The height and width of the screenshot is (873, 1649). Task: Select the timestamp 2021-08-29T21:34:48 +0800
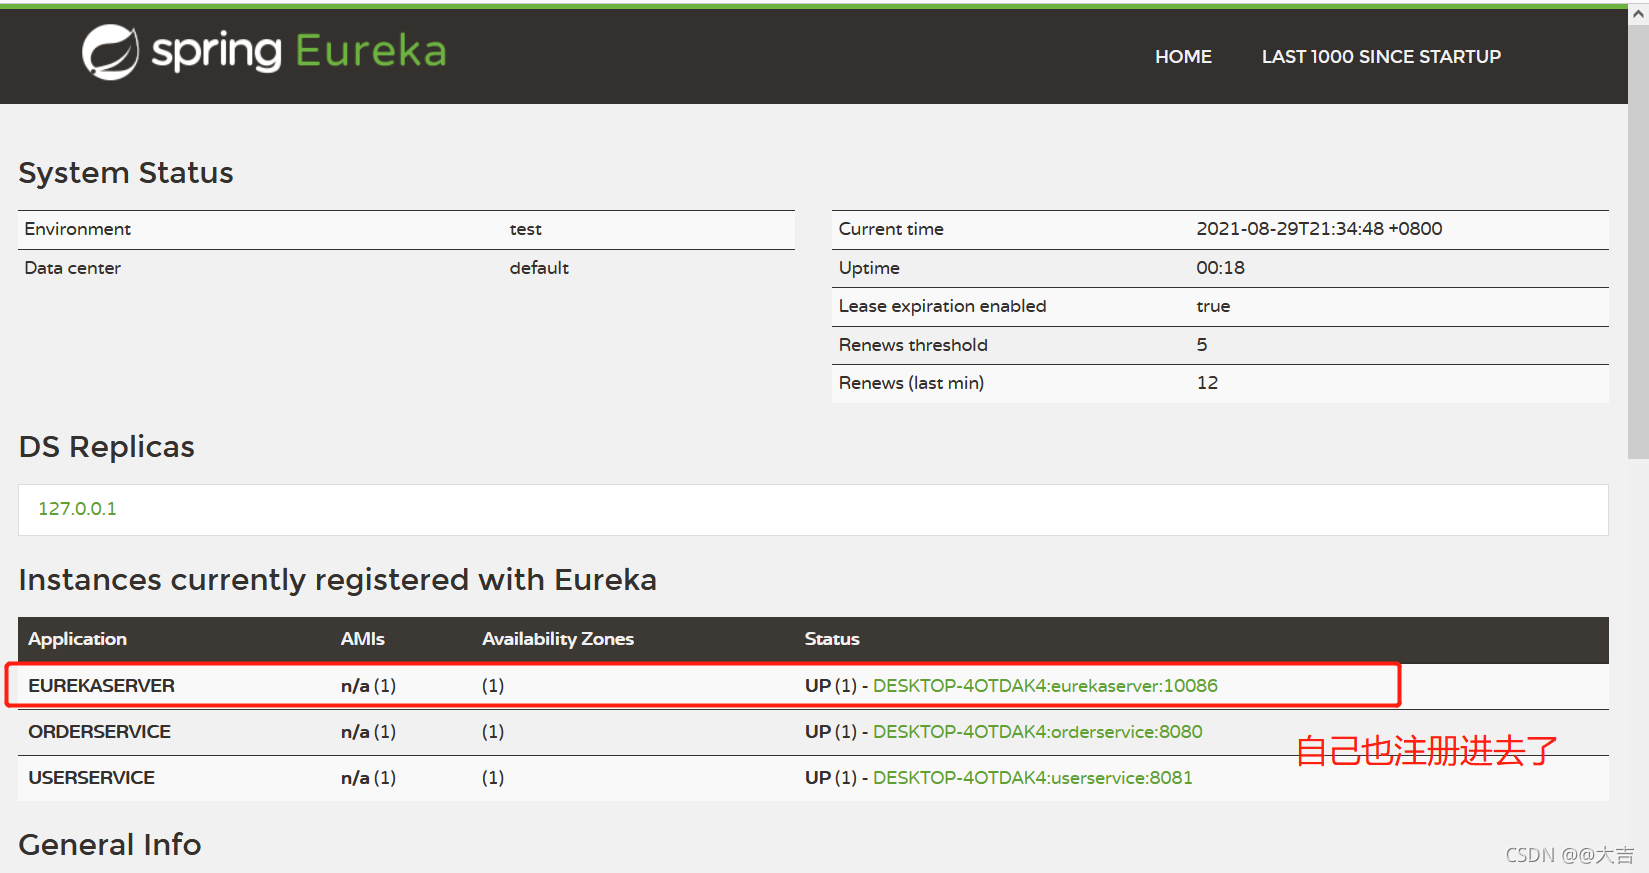point(1319,229)
